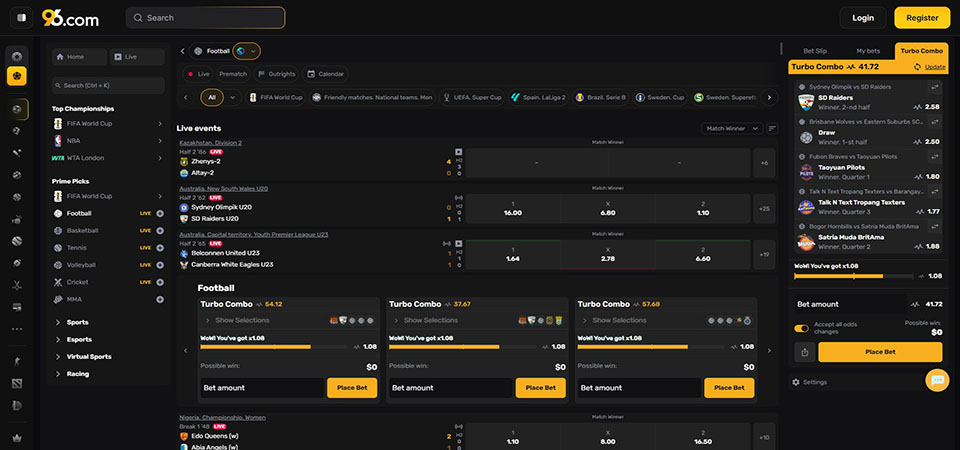The height and width of the screenshot is (450, 960).
Task: Click the Register button
Action: (922, 18)
